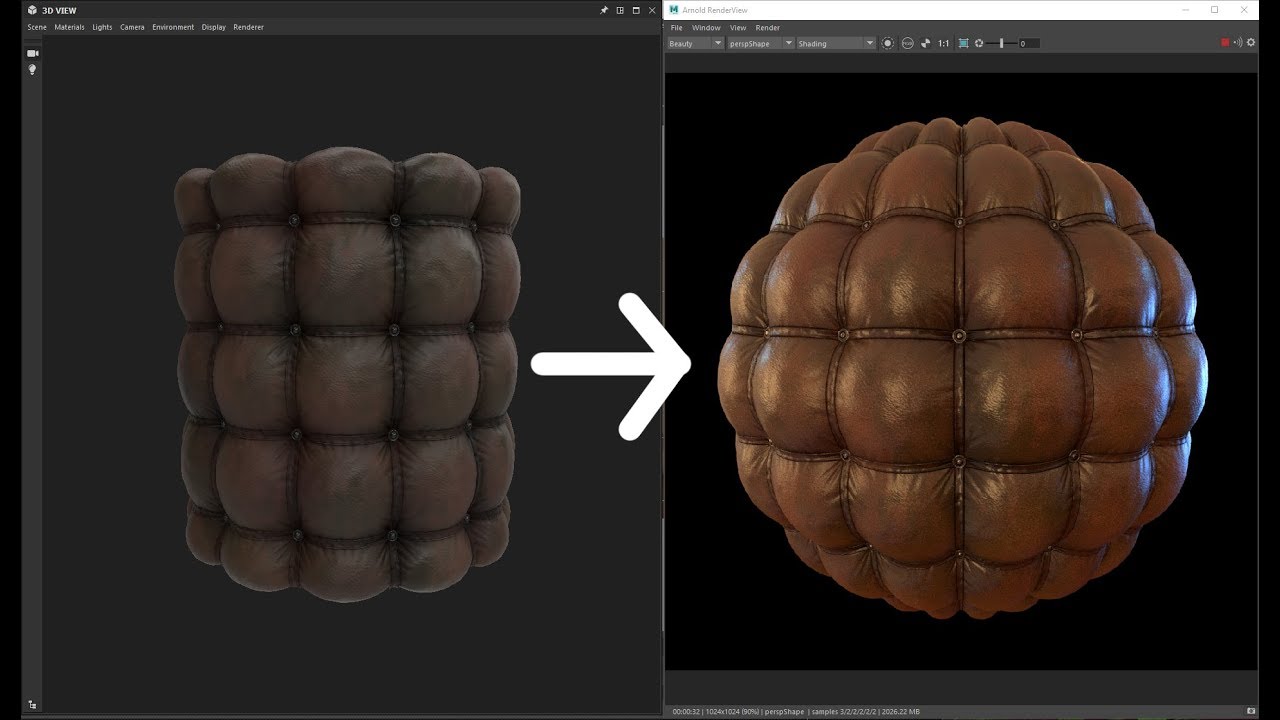Open the Beauty AOV dropdown
Image resolution: width=1280 pixels, height=720 pixels.
pyautogui.click(x=695, y=43)
